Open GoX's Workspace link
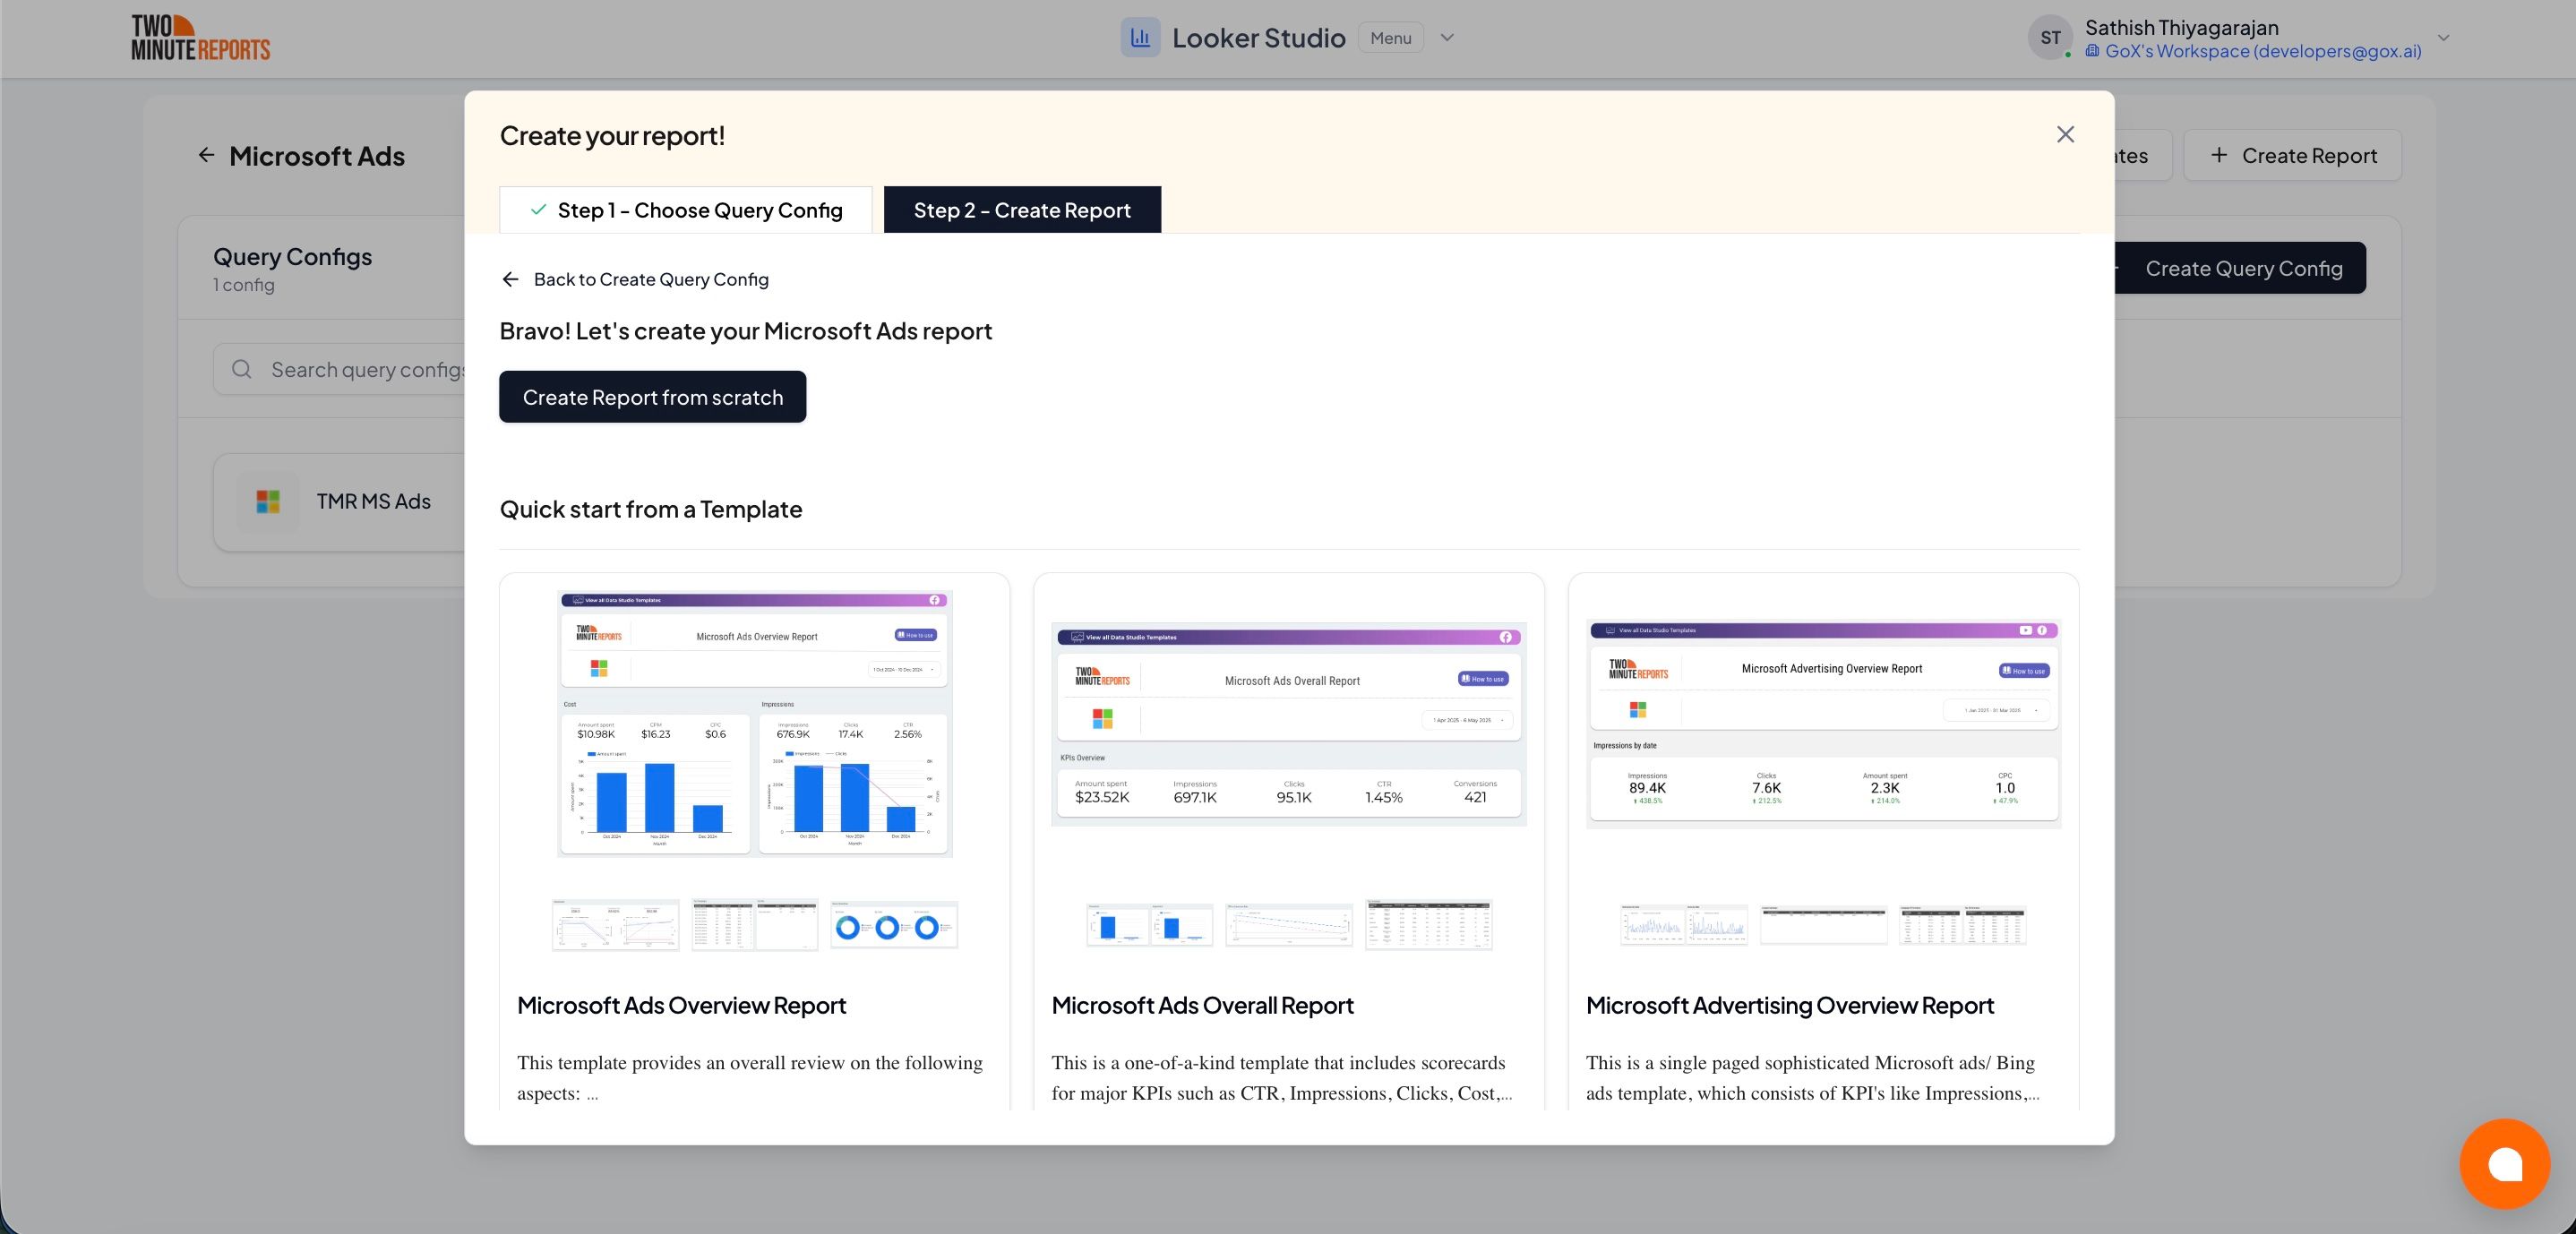Viewport: 2576px width, 1234px height. (2260, 51)
